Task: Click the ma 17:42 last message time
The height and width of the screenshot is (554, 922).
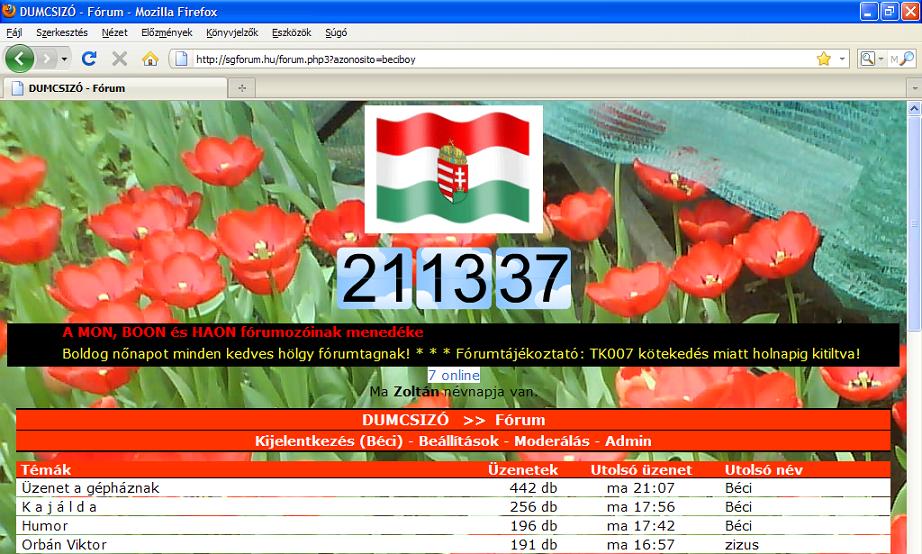Action: click(641, 526)
